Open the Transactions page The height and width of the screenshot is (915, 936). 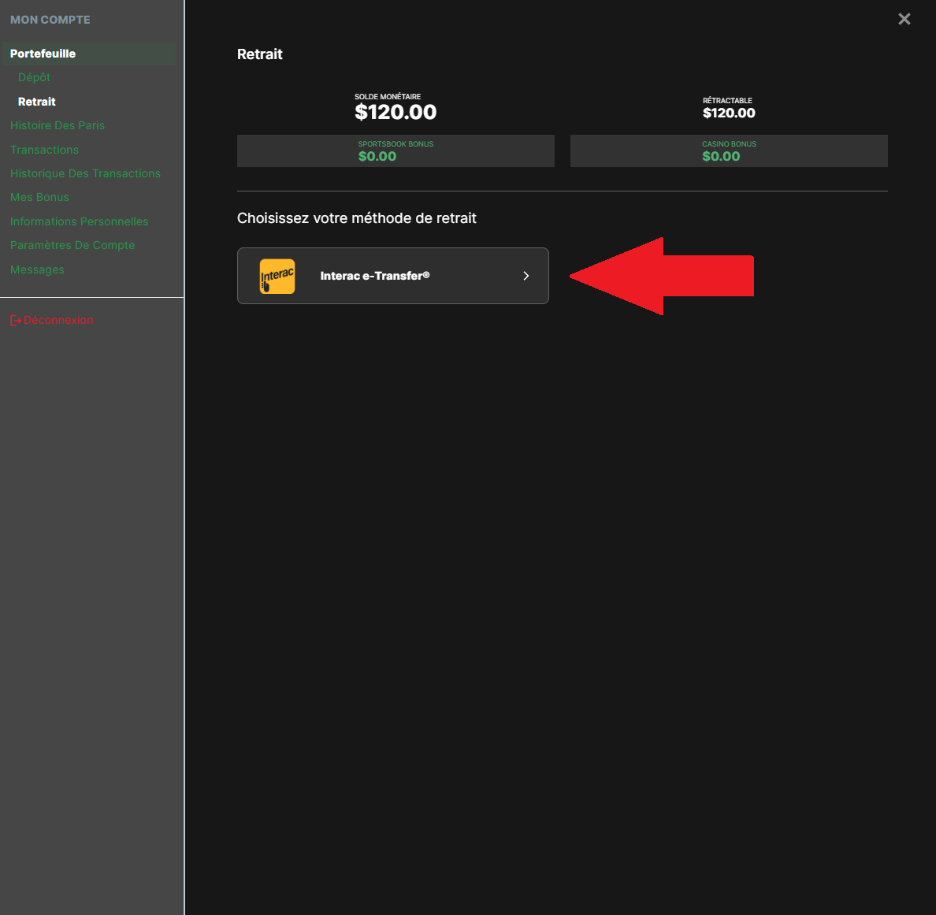[44, 150]
